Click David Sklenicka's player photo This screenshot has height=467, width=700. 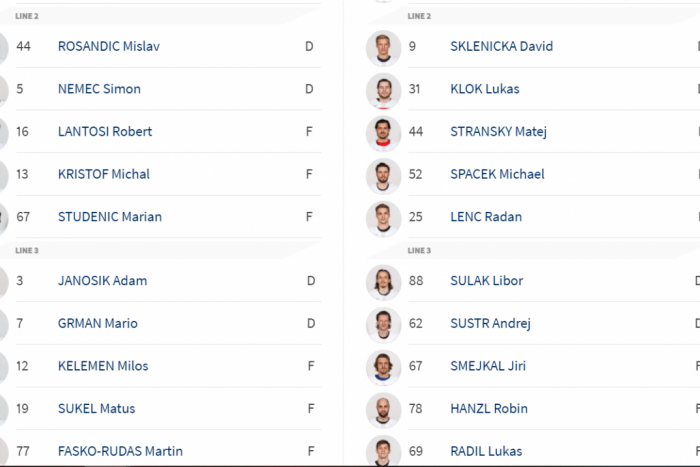[383, 47]
